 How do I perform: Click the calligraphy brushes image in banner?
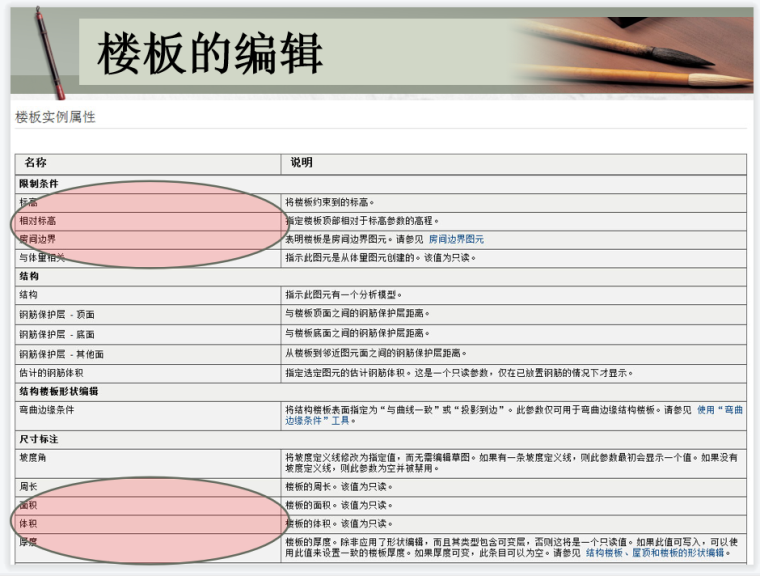[x=640, y=52]
